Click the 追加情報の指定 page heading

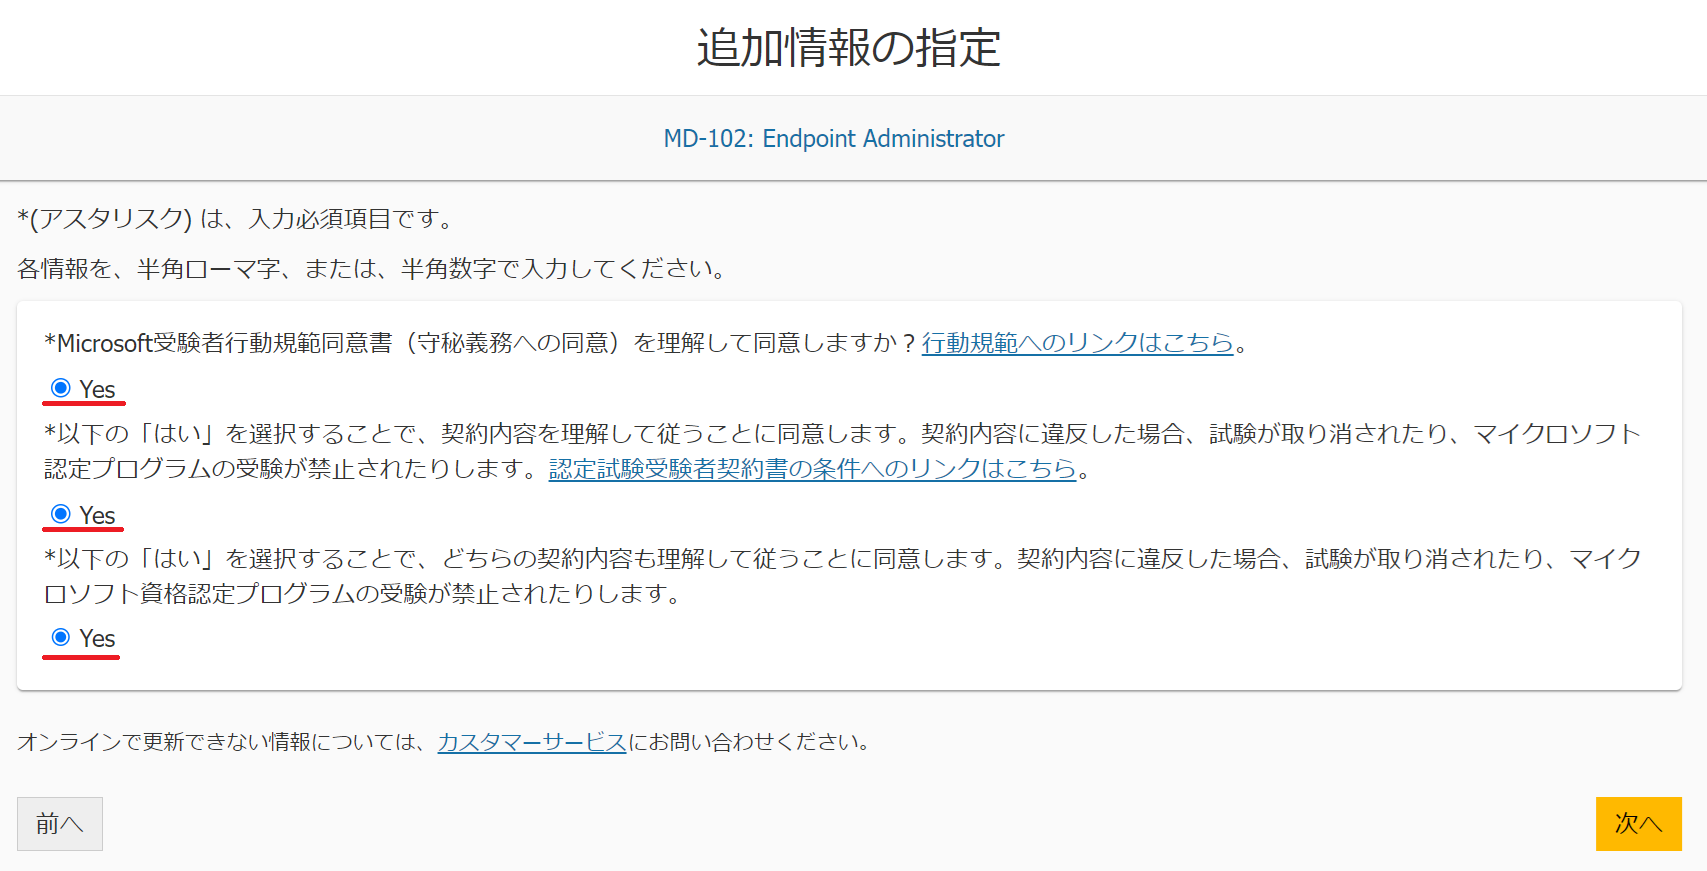pos(849,48)
